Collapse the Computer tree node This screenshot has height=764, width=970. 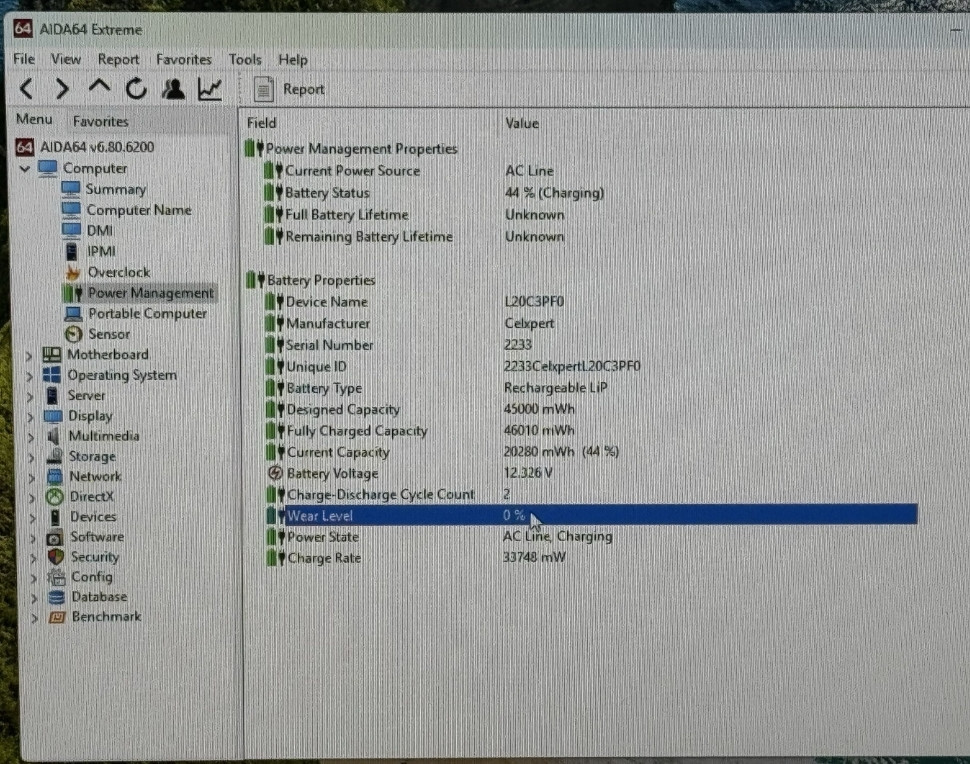coord(25,169)
